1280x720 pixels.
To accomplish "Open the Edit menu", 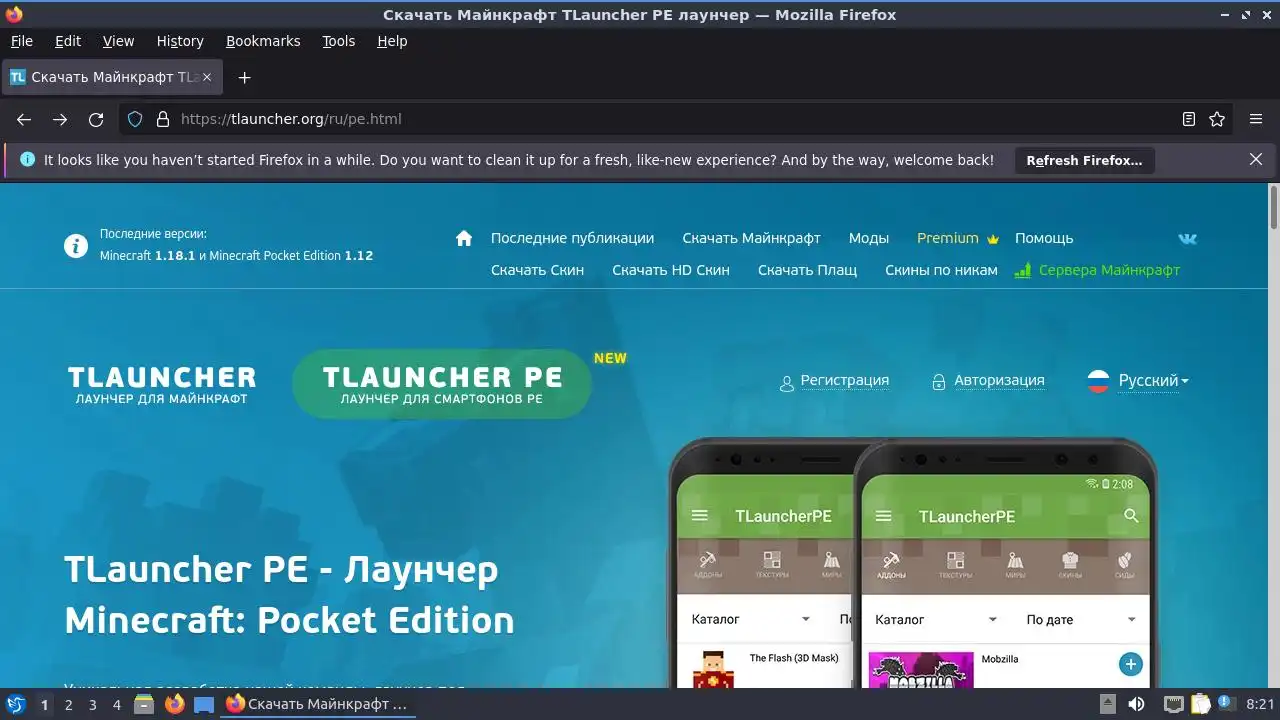I will tap(68, 41).
